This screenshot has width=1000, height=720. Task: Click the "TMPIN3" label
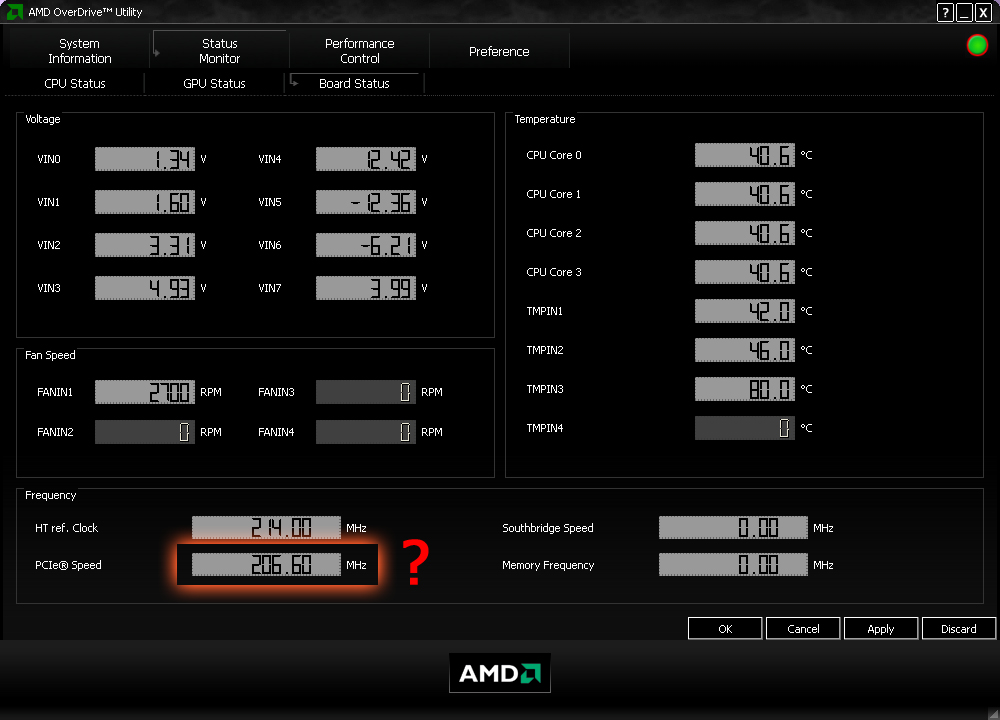[x=545, y=389]
